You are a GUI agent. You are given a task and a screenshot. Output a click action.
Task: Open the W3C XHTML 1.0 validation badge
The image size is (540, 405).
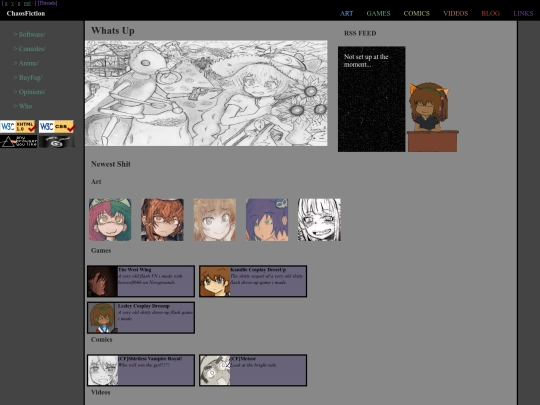tap(18, 127)
